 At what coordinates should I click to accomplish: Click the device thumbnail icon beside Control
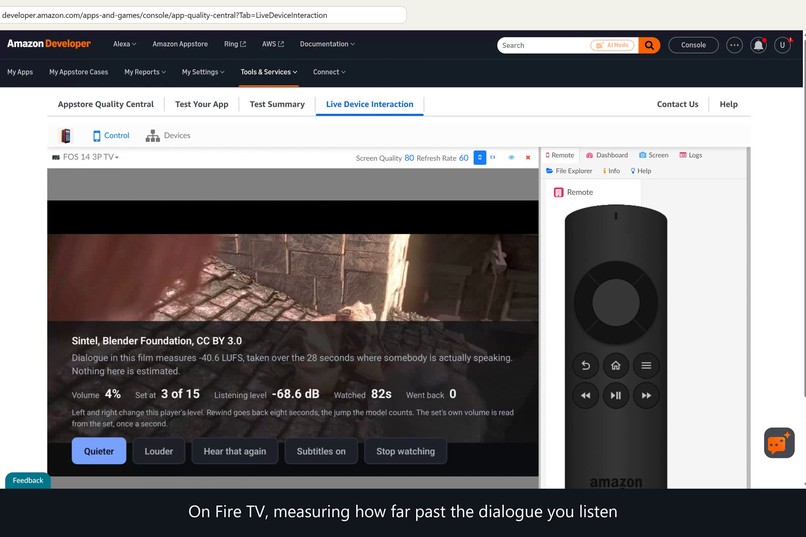point(66,136)
